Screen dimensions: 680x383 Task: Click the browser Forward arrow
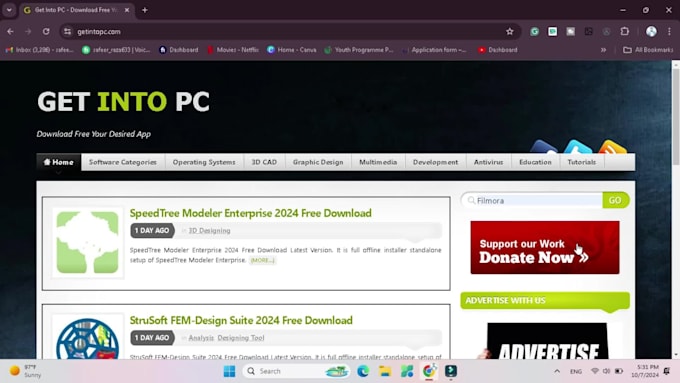28,32
